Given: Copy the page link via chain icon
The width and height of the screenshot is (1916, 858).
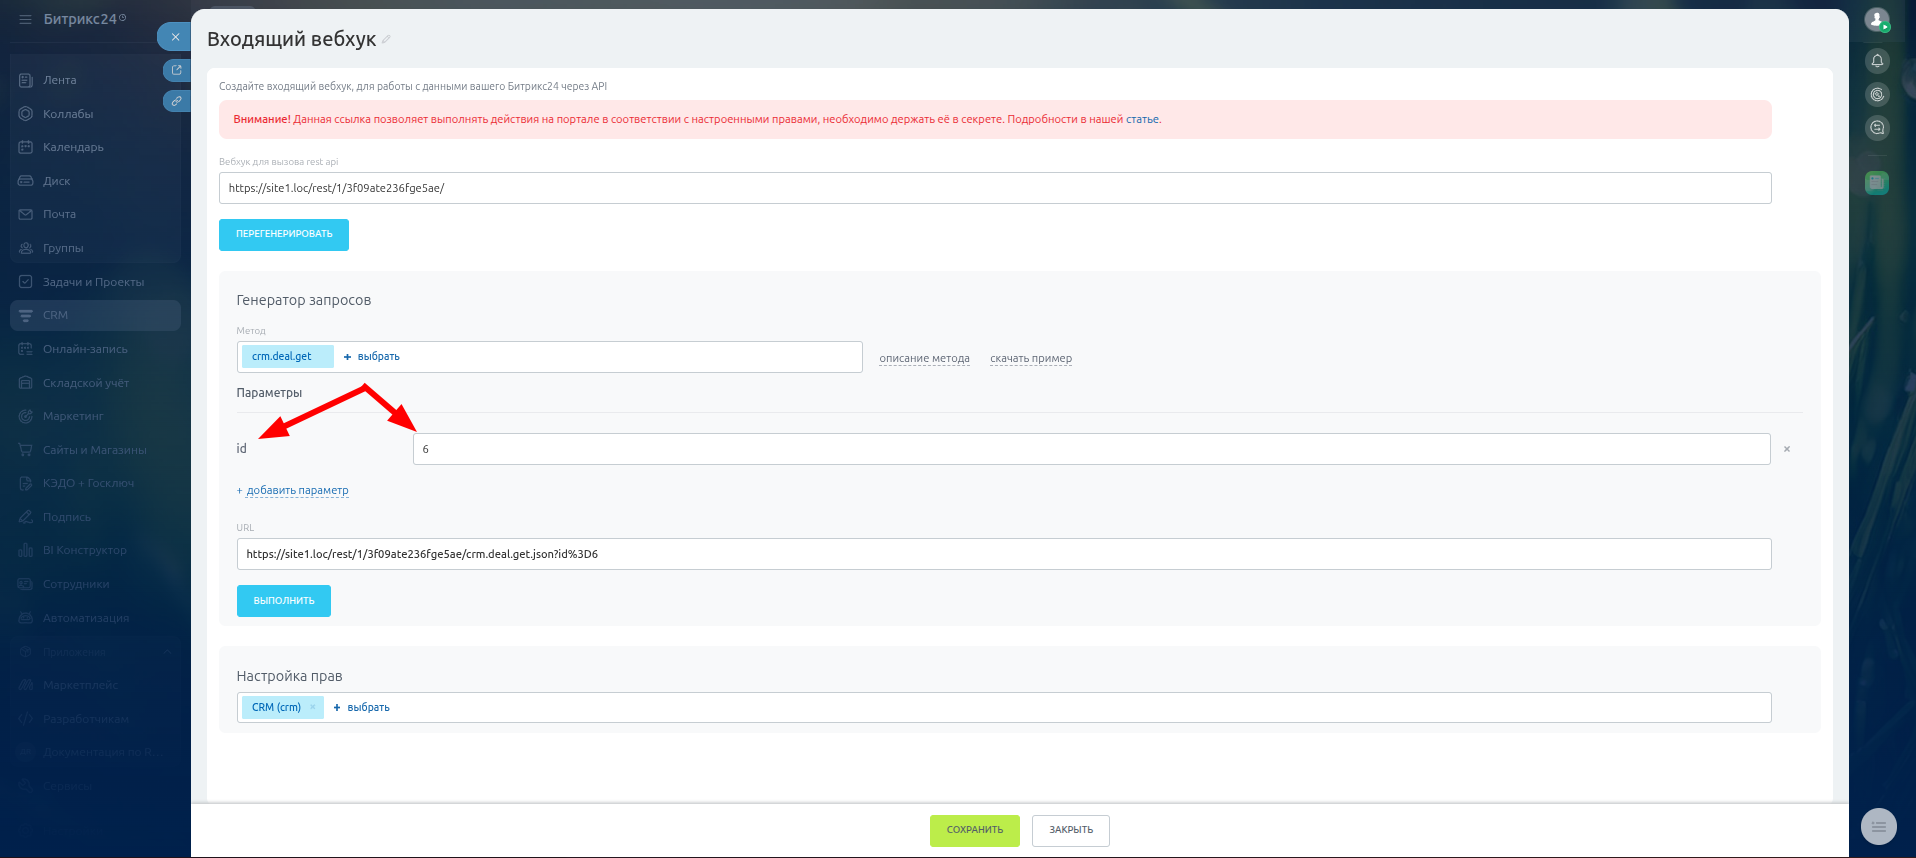Looking at the screenshot, I should point(177,101).
